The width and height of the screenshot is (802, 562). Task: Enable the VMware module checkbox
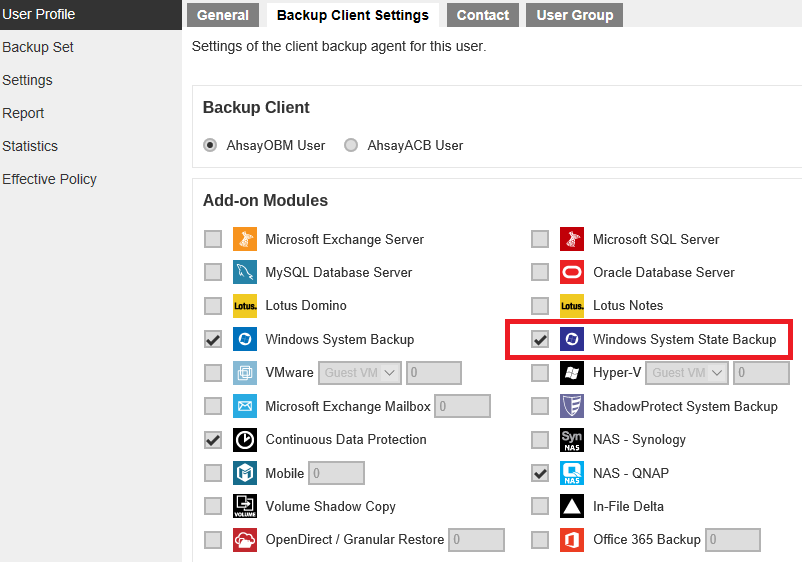(x=213, y=373)
